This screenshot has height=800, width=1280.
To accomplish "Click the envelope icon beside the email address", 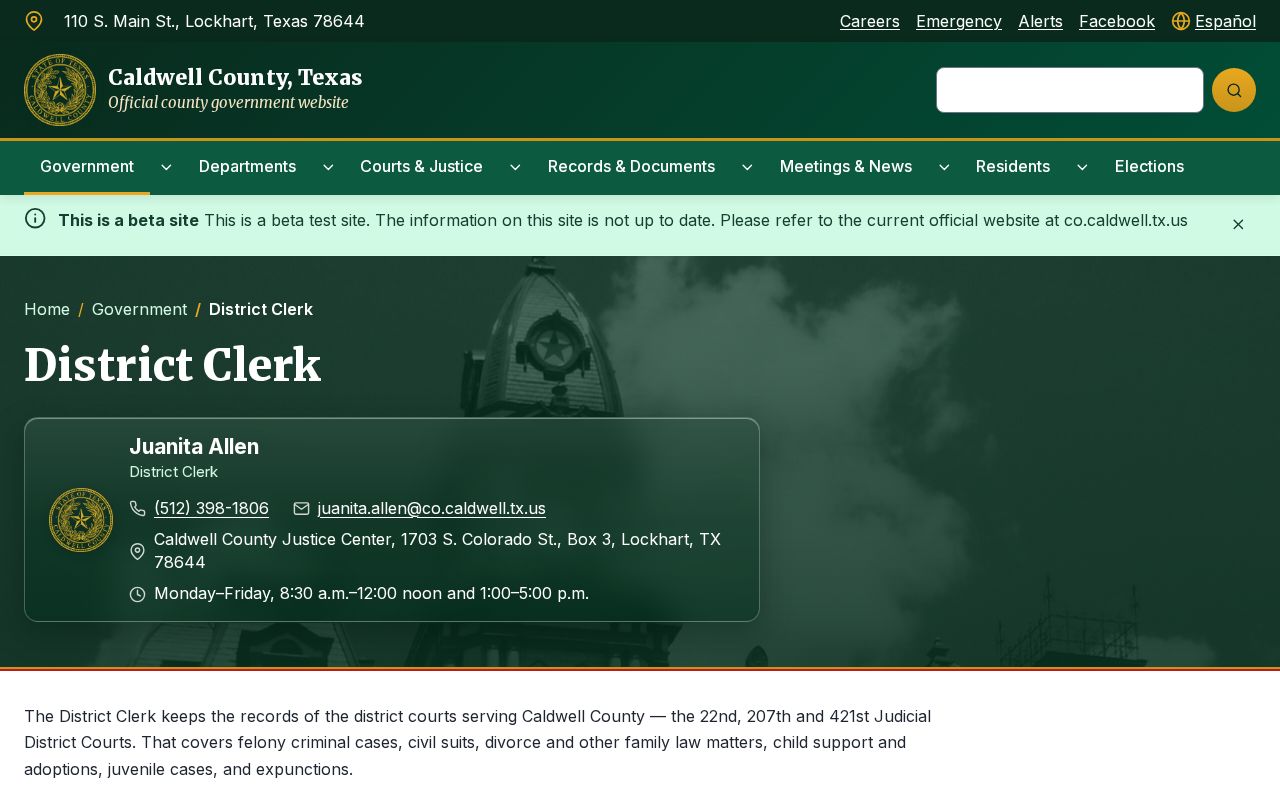I will click(301, 509).
